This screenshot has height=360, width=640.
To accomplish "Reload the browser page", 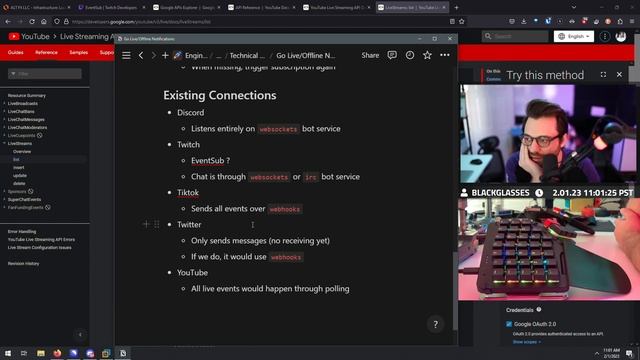I will pos(32,21).
